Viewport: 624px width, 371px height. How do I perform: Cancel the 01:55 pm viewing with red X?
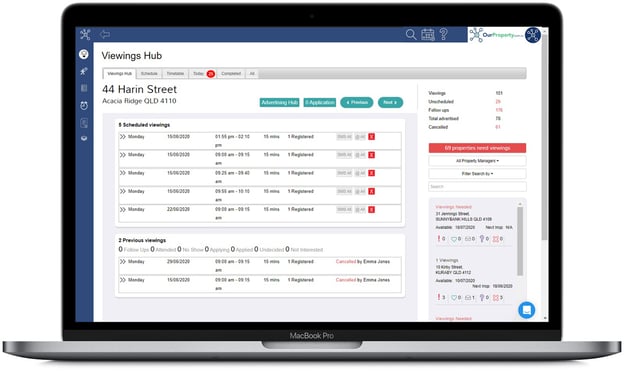[x=371, y=137]
